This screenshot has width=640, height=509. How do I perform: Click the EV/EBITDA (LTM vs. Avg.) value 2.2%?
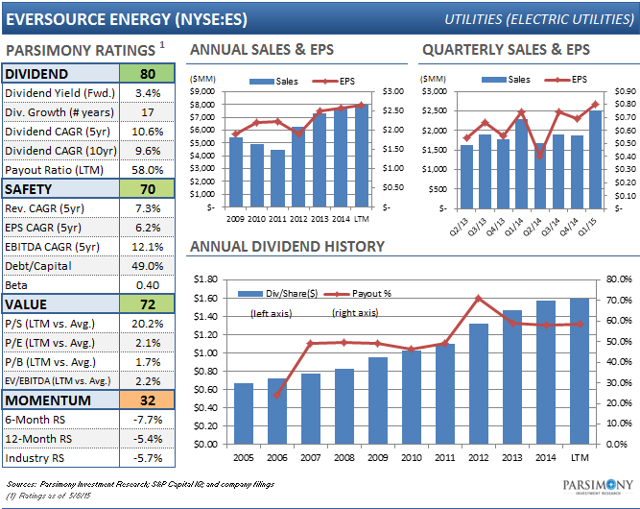pyautogui.click(x=147, y=381)
